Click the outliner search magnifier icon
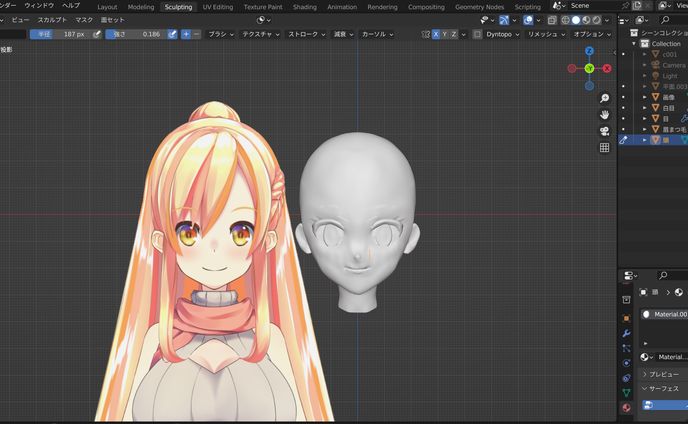688x424 pixels. [x=666, y=20]
